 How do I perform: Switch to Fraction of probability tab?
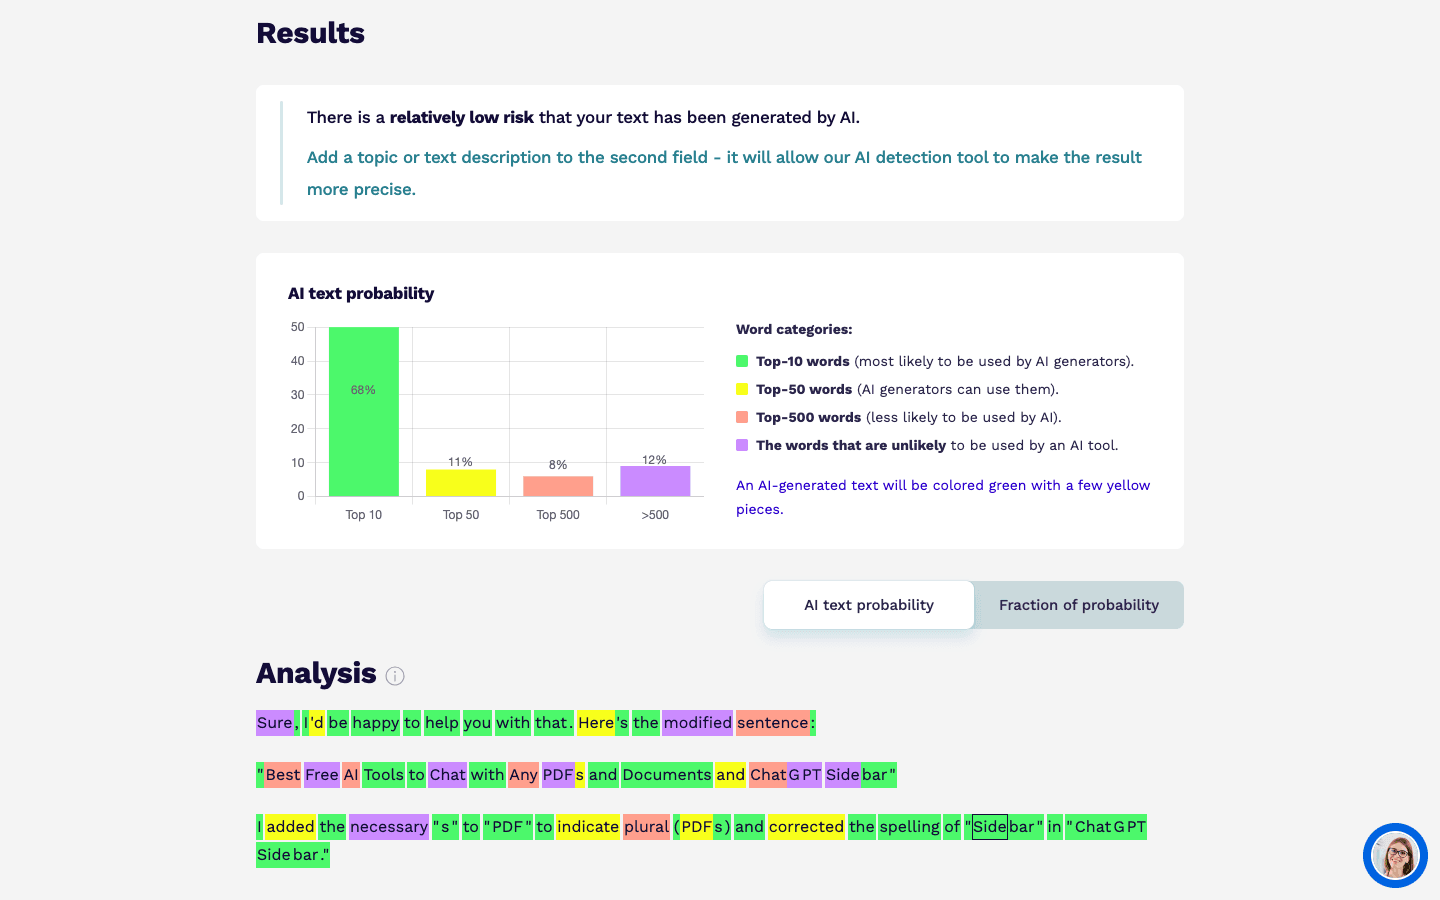point(1078,605)
